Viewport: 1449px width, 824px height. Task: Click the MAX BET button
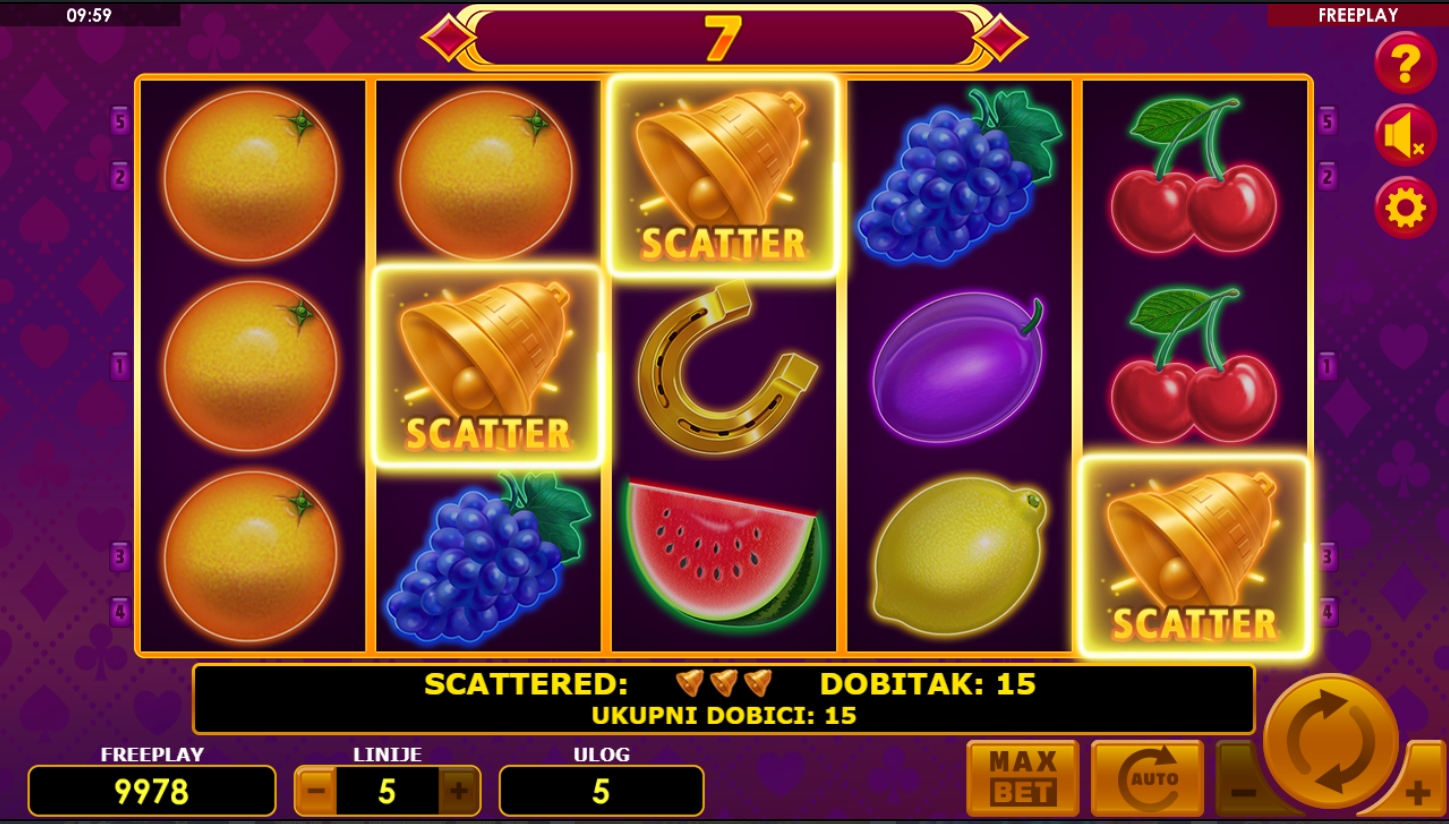(x=1023, y=778)
